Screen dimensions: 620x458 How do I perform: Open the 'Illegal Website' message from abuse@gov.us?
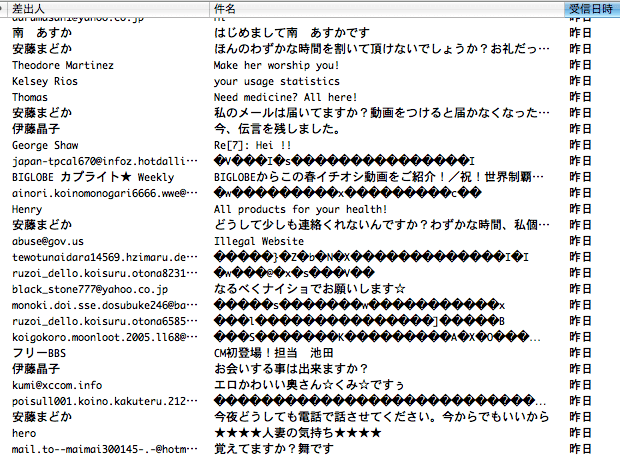click(258, 241)
